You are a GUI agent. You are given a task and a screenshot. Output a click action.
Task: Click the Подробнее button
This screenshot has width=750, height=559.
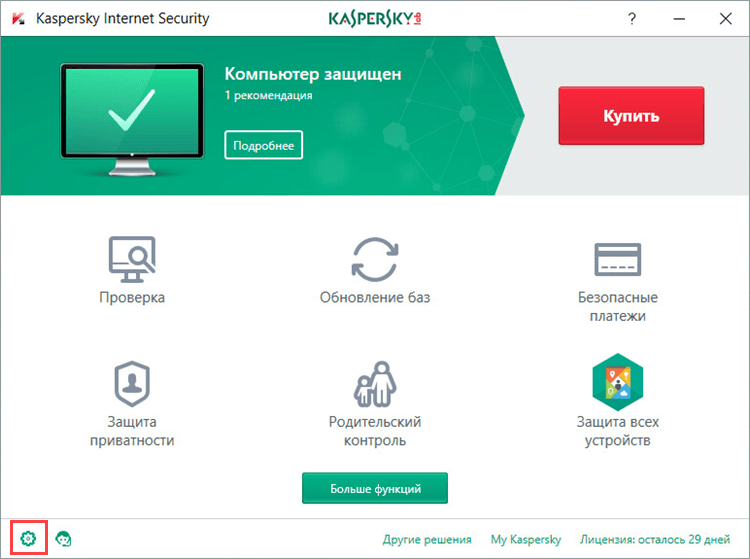tap(264, 145)
